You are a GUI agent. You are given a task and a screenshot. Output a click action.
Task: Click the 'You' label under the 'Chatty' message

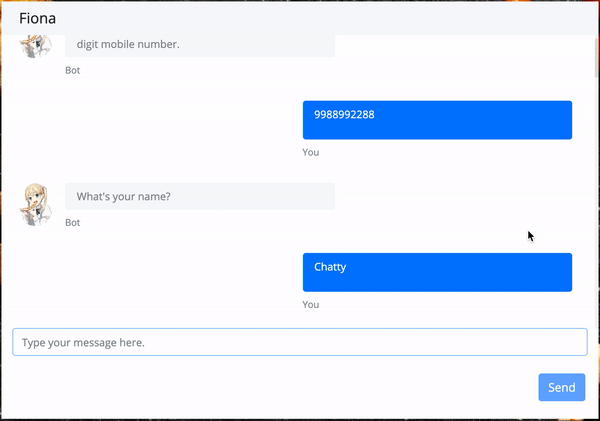click(311, 305)
